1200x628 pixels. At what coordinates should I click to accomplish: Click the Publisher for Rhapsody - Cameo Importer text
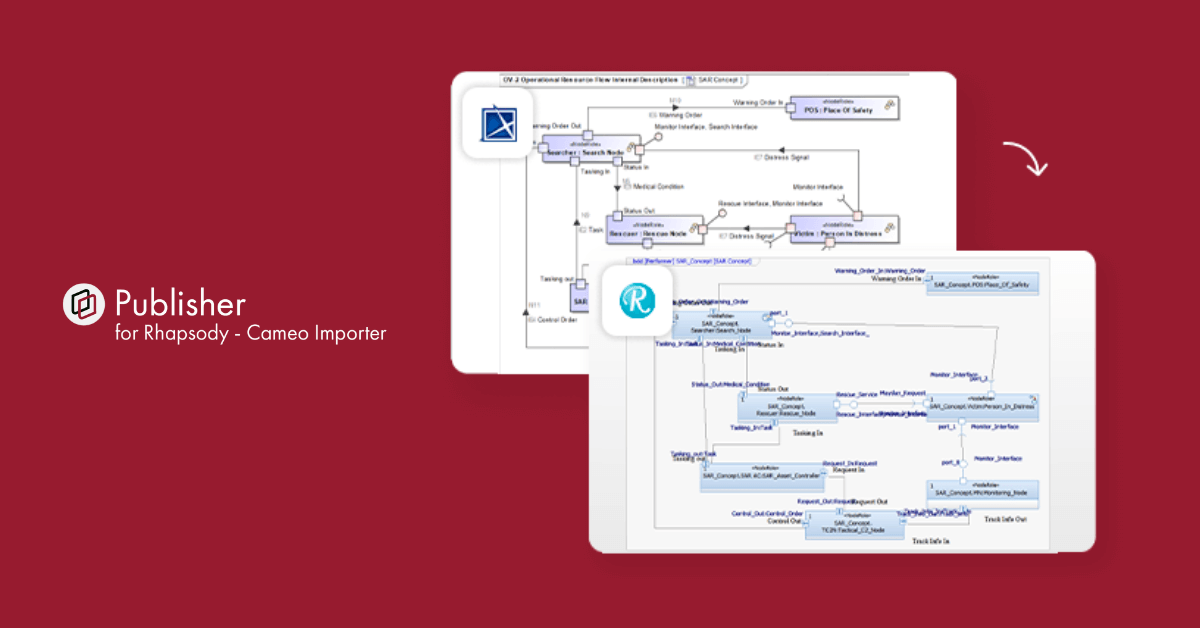250,333
